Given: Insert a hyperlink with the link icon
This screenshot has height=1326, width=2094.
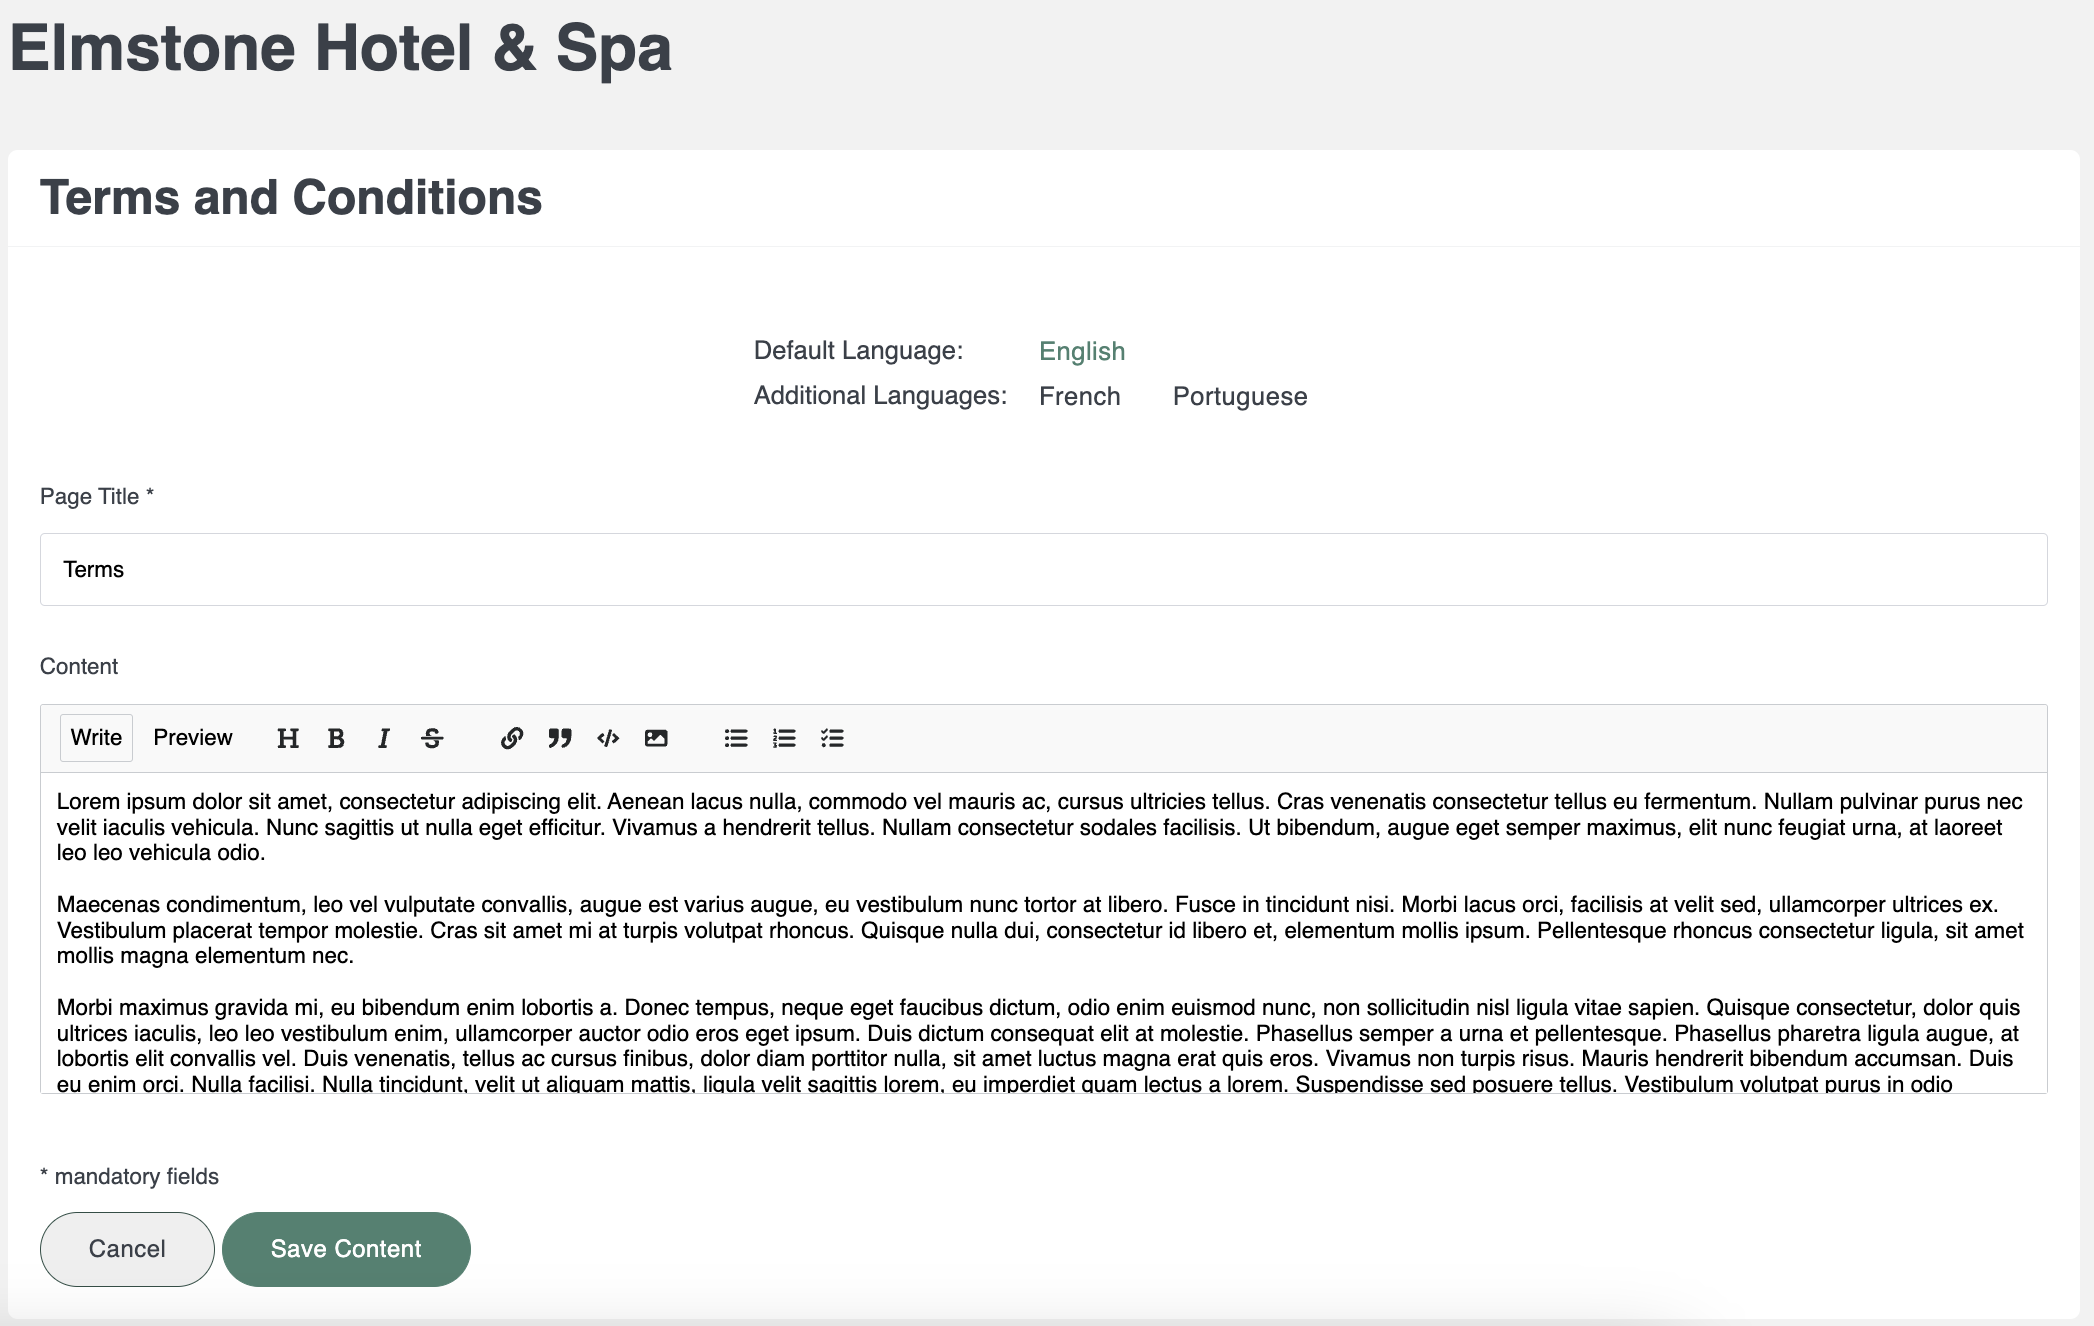Looking at the screenshot, I should pos(512,738).
